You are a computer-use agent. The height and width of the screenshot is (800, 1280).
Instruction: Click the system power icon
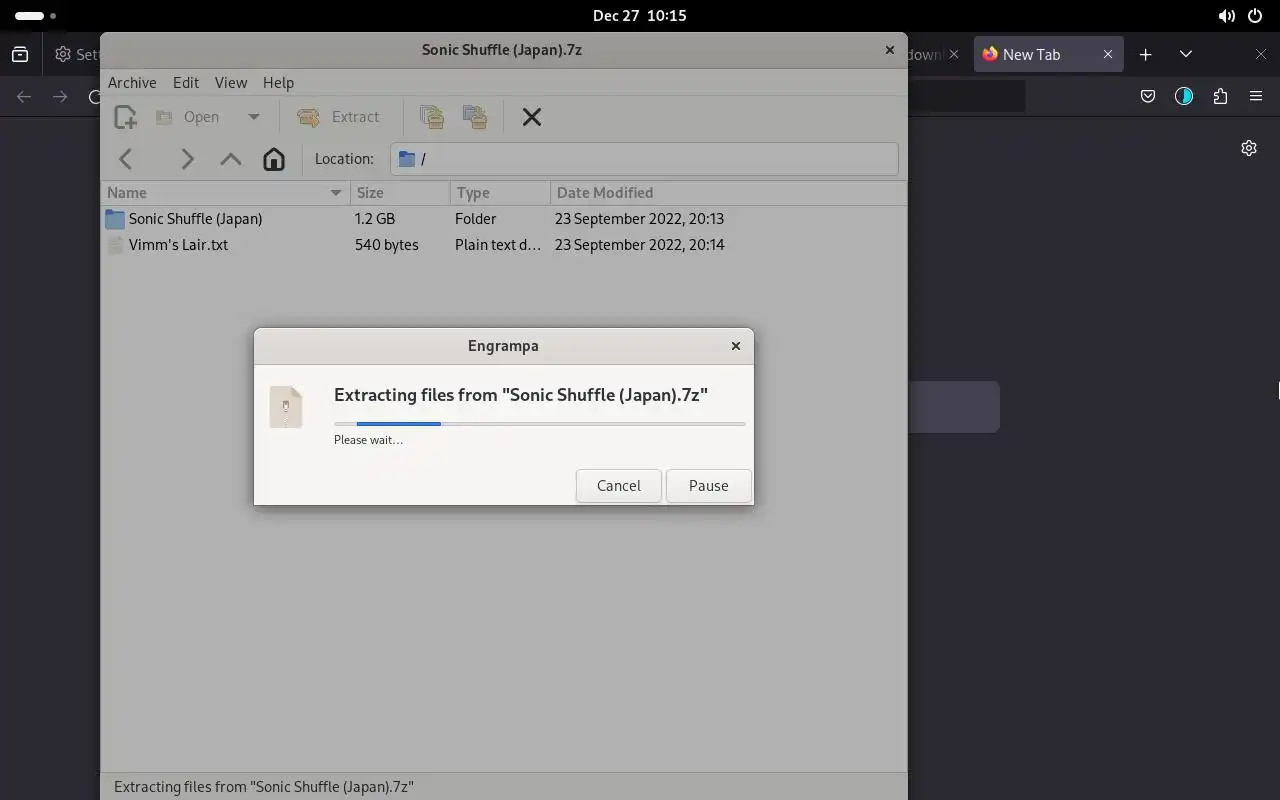[1256, 16]
